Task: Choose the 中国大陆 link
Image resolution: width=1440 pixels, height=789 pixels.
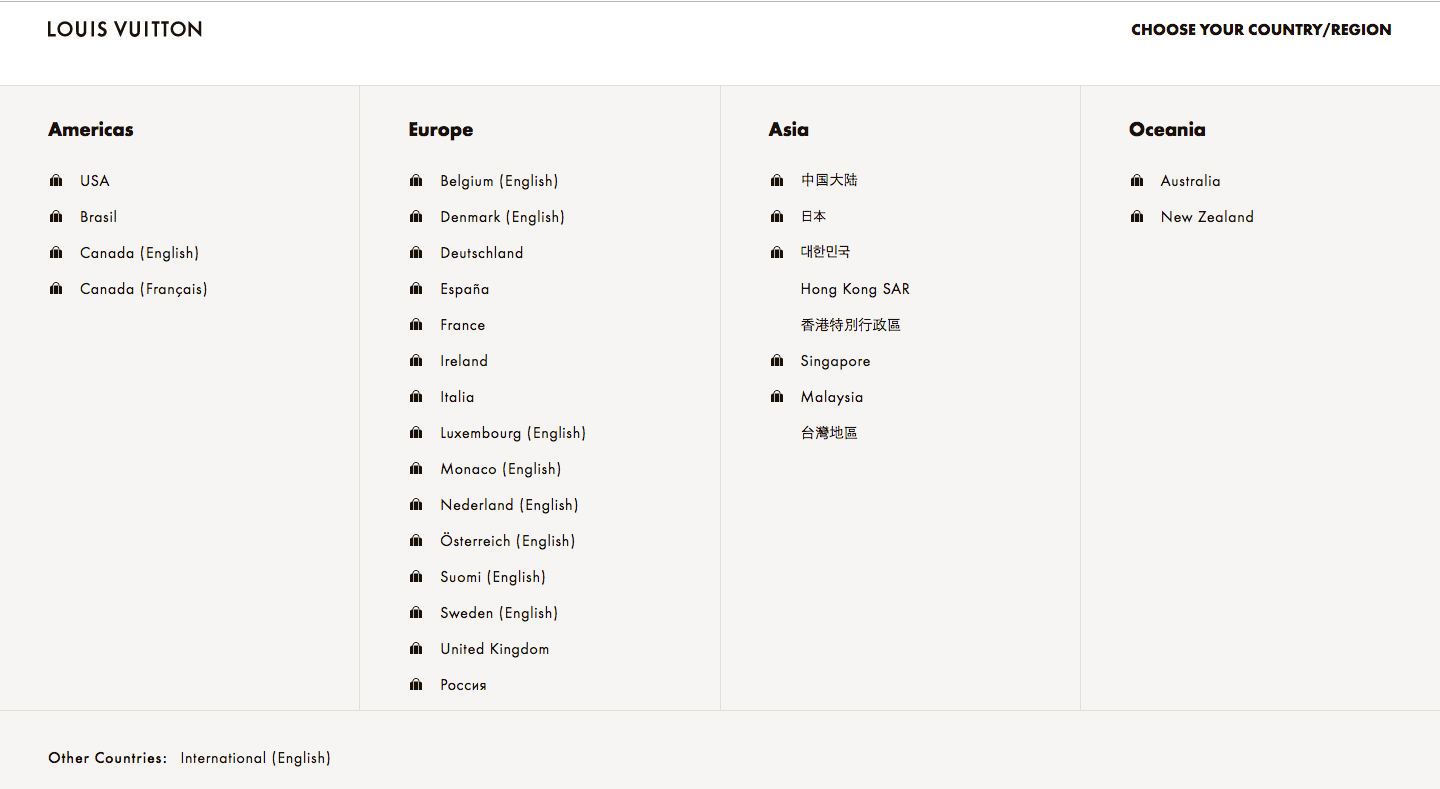Action: pyautogui.click(x=829, y=180)
